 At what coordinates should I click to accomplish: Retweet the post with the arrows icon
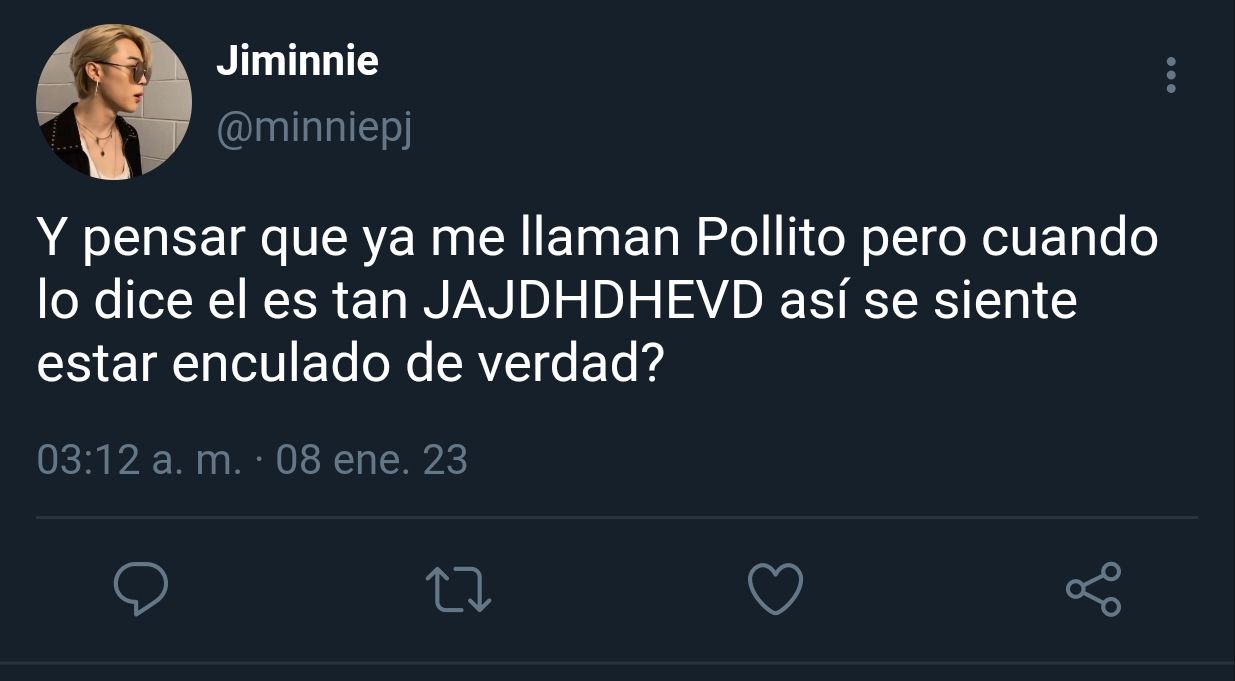(458, 589)
